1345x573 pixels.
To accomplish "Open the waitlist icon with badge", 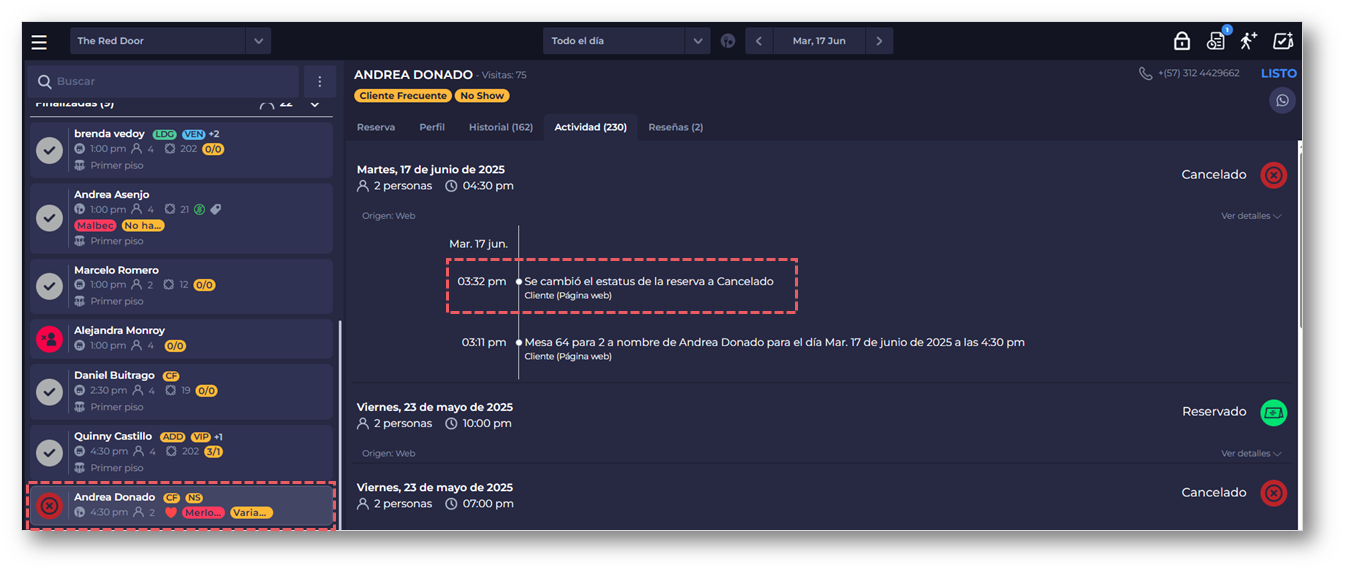I will (x=1216, y=41).
